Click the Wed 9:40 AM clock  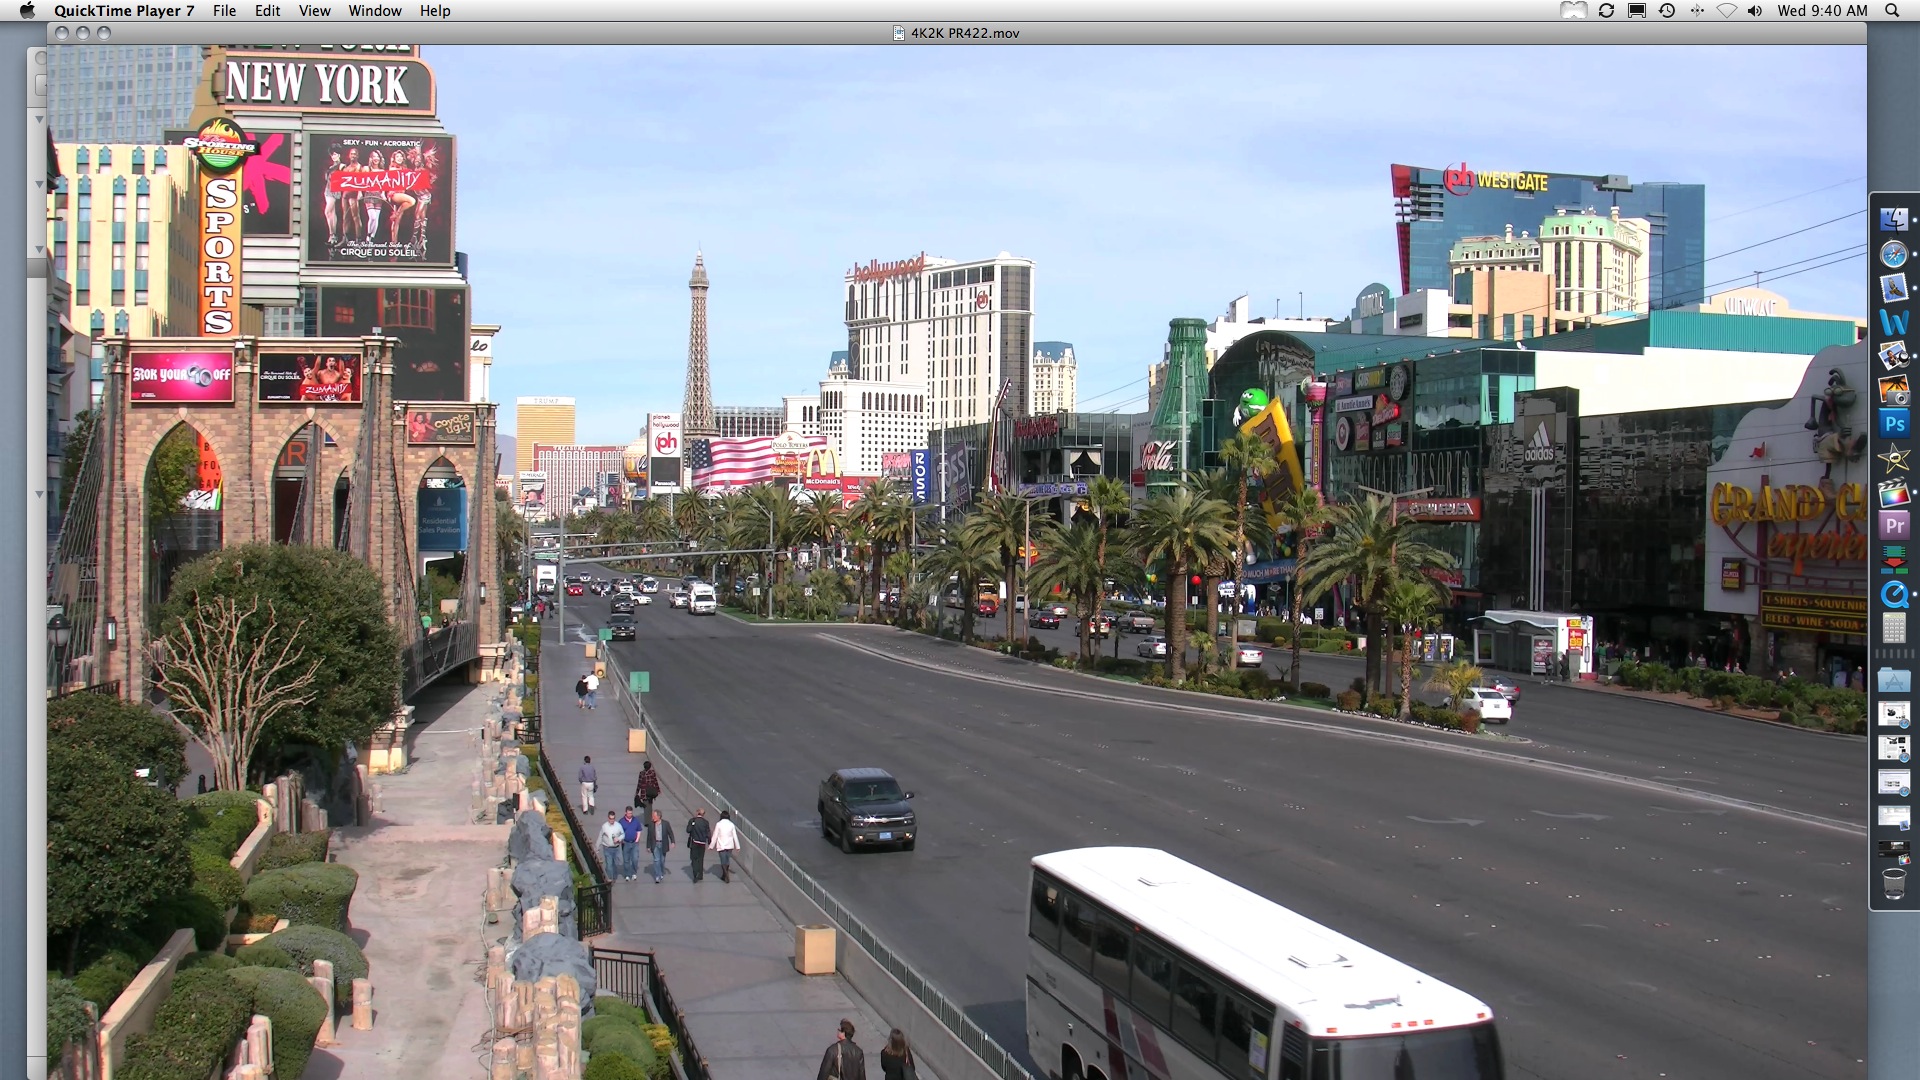(1822, 11)
